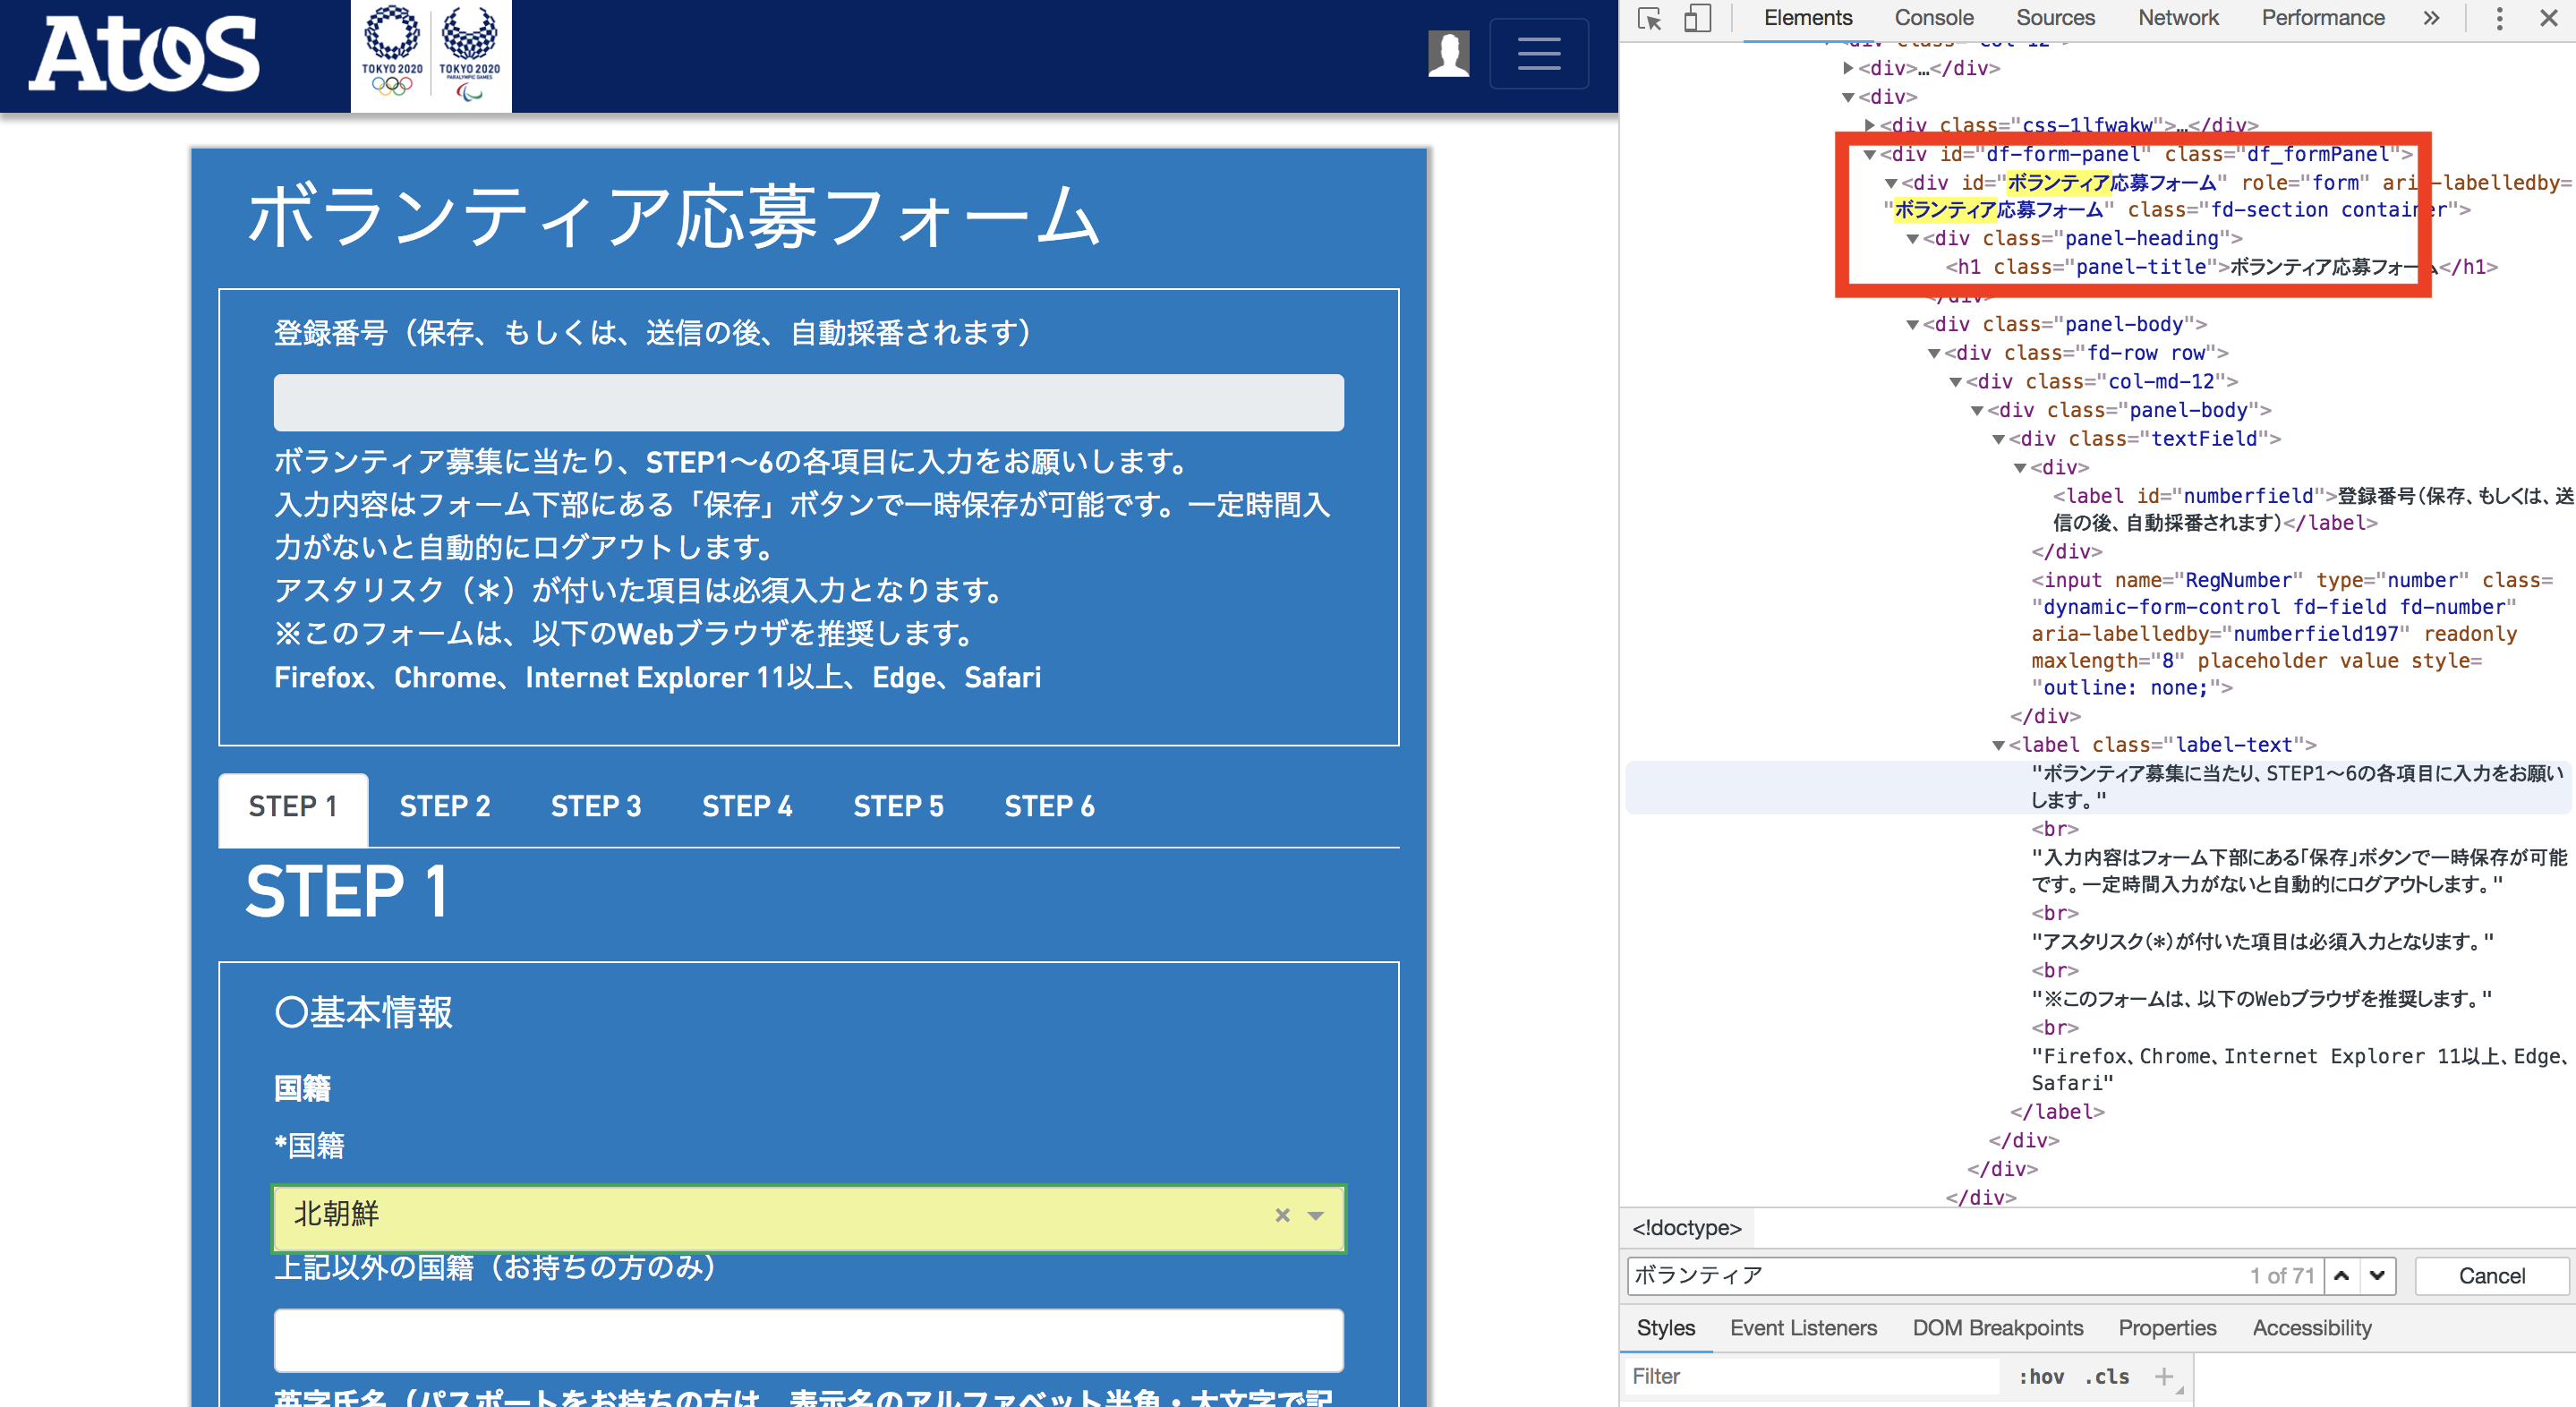Expand the collapsed <div>…</div> node
The width and height of the screenshot is (2576, 1407).
[1848, 68]
